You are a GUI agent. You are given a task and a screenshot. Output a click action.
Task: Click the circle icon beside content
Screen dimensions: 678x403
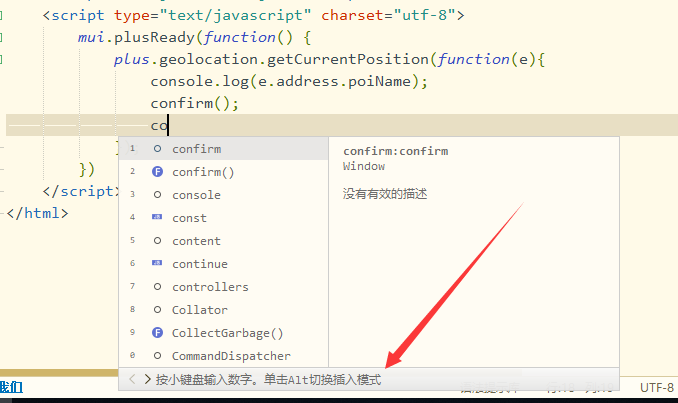point(157,241)
